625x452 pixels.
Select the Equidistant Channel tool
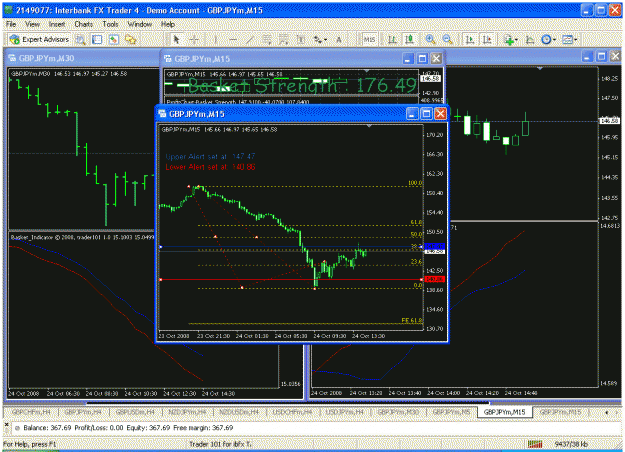click(266, 39)
